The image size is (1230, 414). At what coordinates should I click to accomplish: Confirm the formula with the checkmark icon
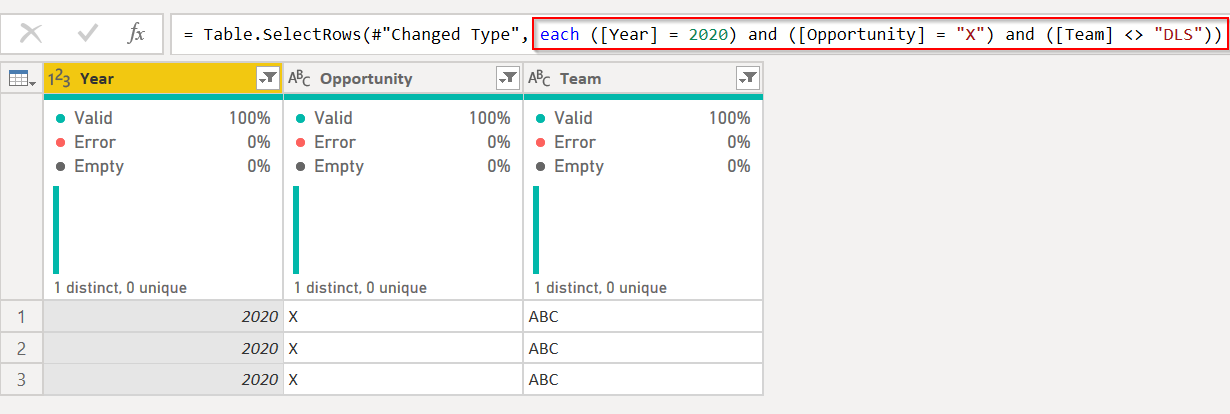[x=87, y=34]
